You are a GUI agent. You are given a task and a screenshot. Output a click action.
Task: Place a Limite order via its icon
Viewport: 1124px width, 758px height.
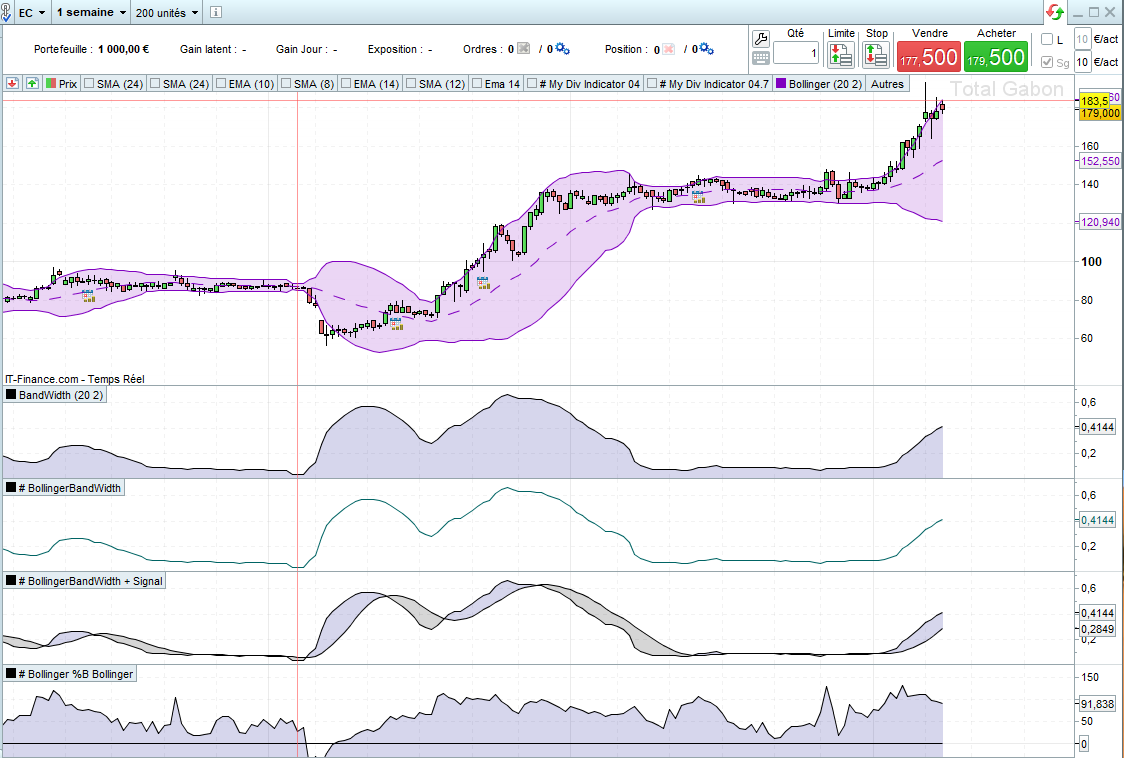[x=840, y=55]
